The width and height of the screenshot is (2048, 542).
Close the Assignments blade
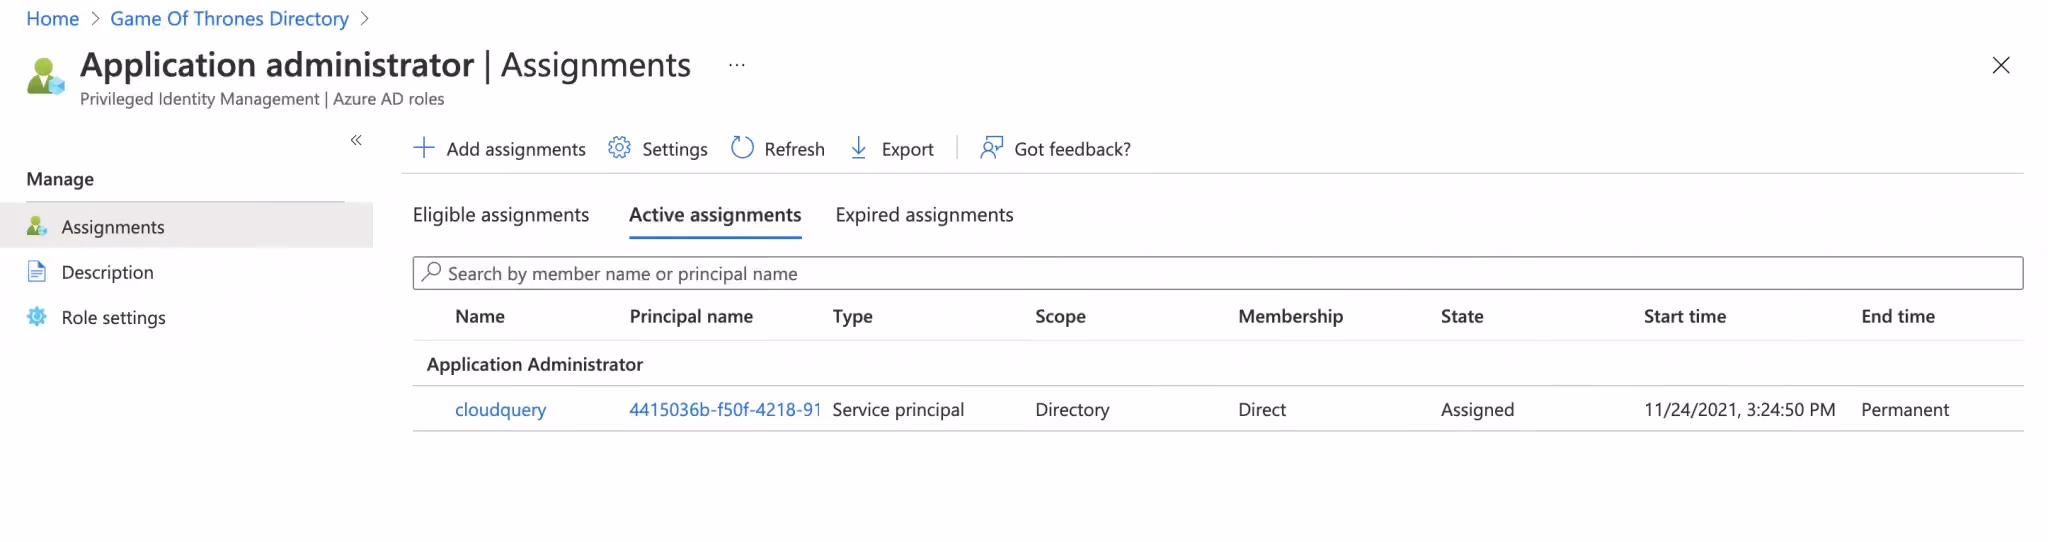2000,65
